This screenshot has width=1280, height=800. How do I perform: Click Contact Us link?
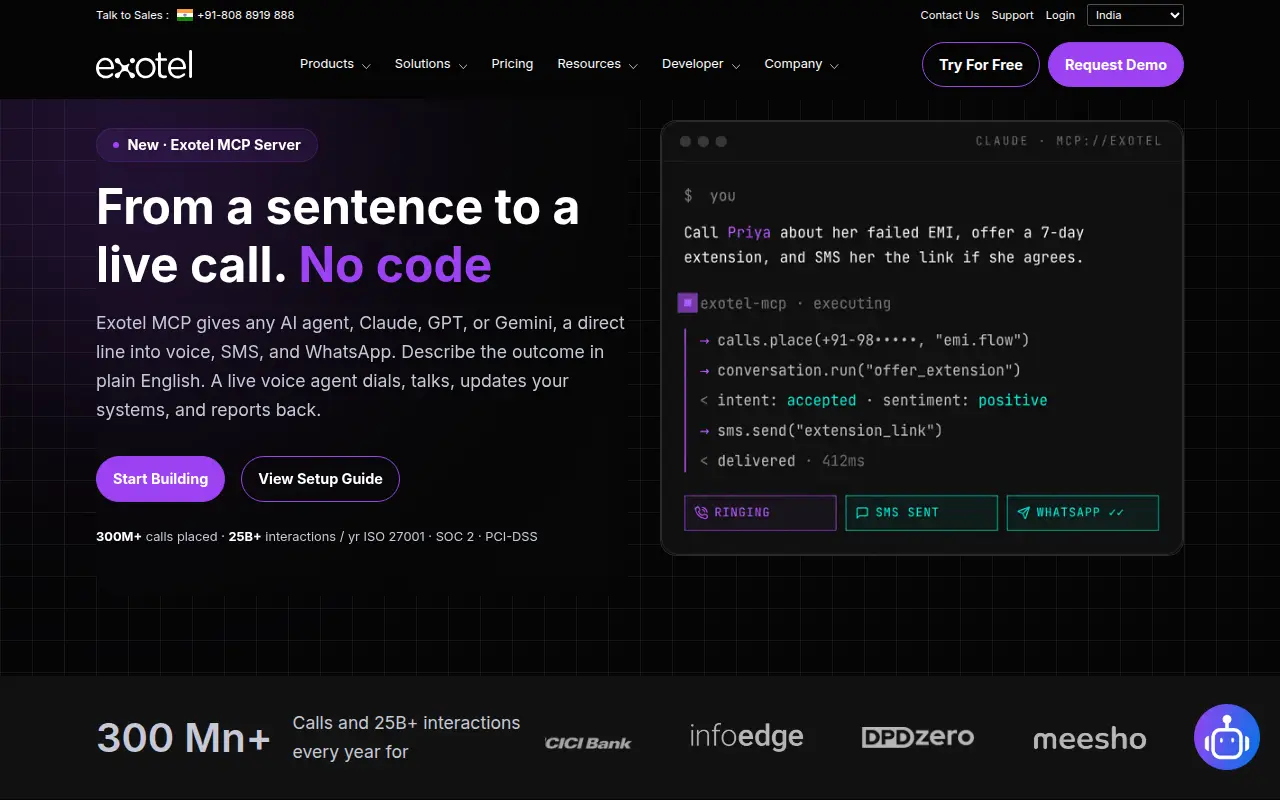[x=950, y=15]
